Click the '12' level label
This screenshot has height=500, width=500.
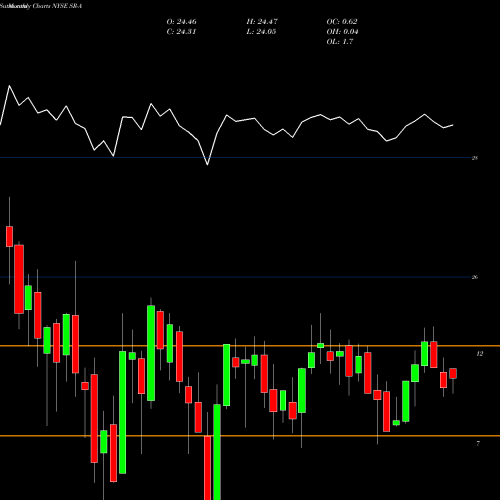coord(480,354)
